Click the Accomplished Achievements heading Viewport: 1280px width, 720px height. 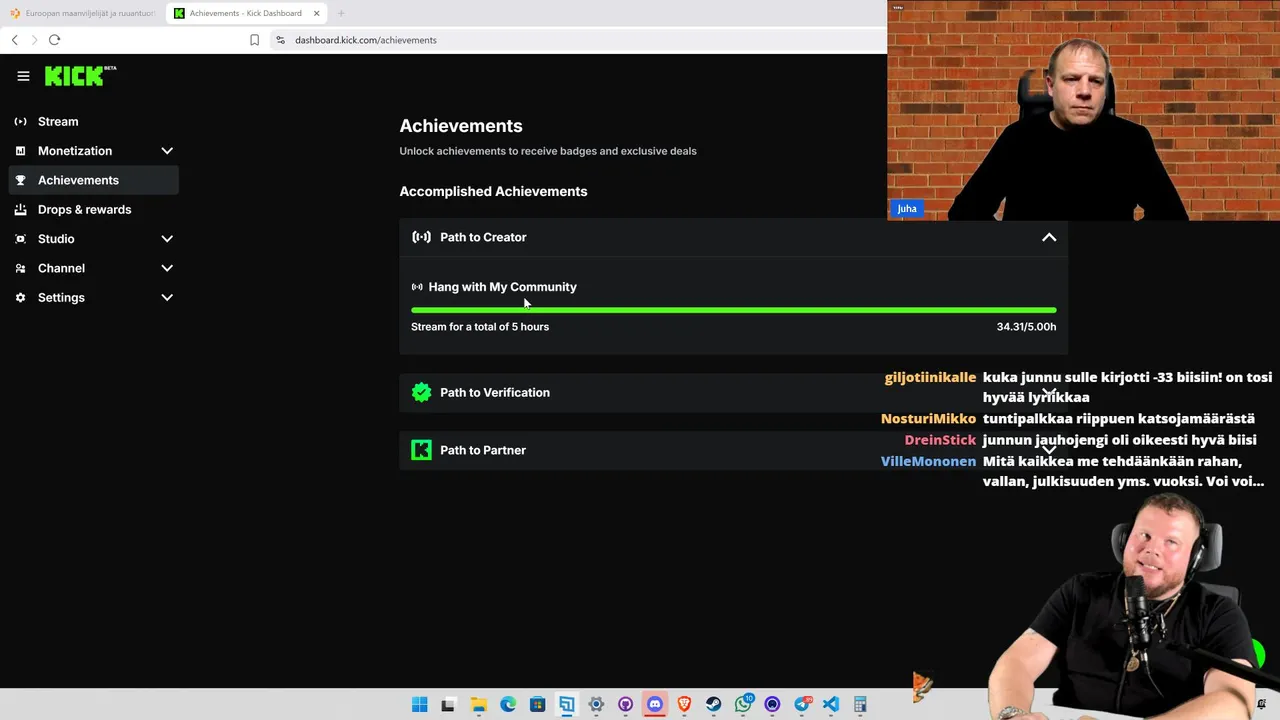[493, 191]
